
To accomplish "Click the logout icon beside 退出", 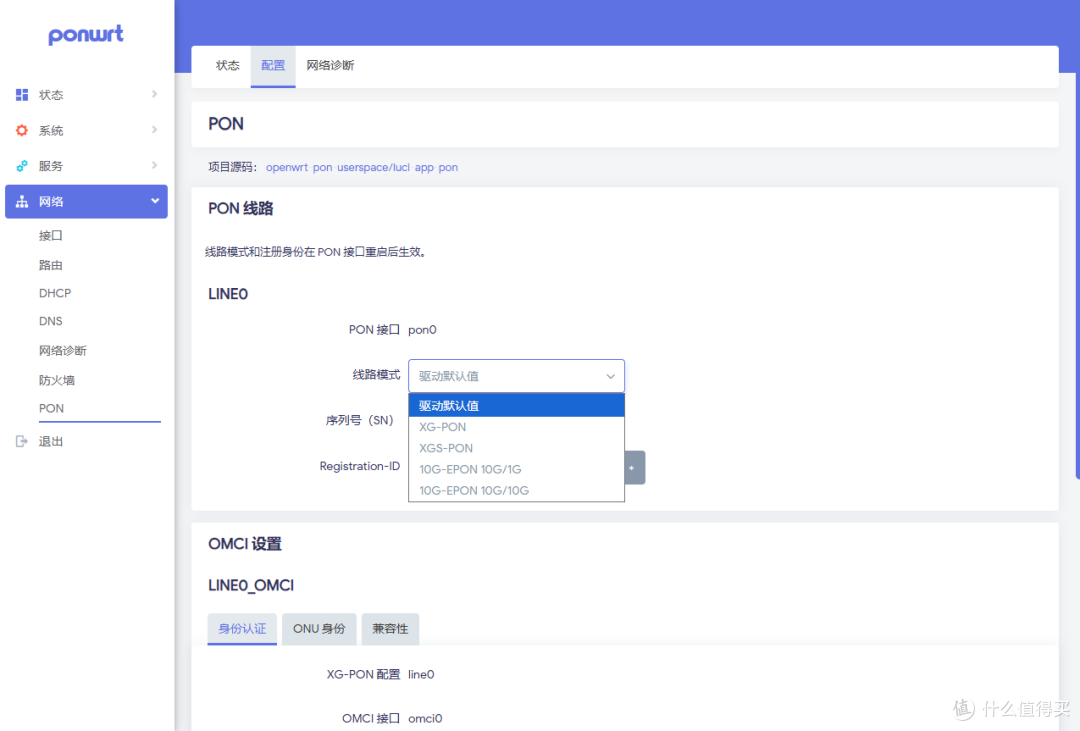I will coord(22,441).
